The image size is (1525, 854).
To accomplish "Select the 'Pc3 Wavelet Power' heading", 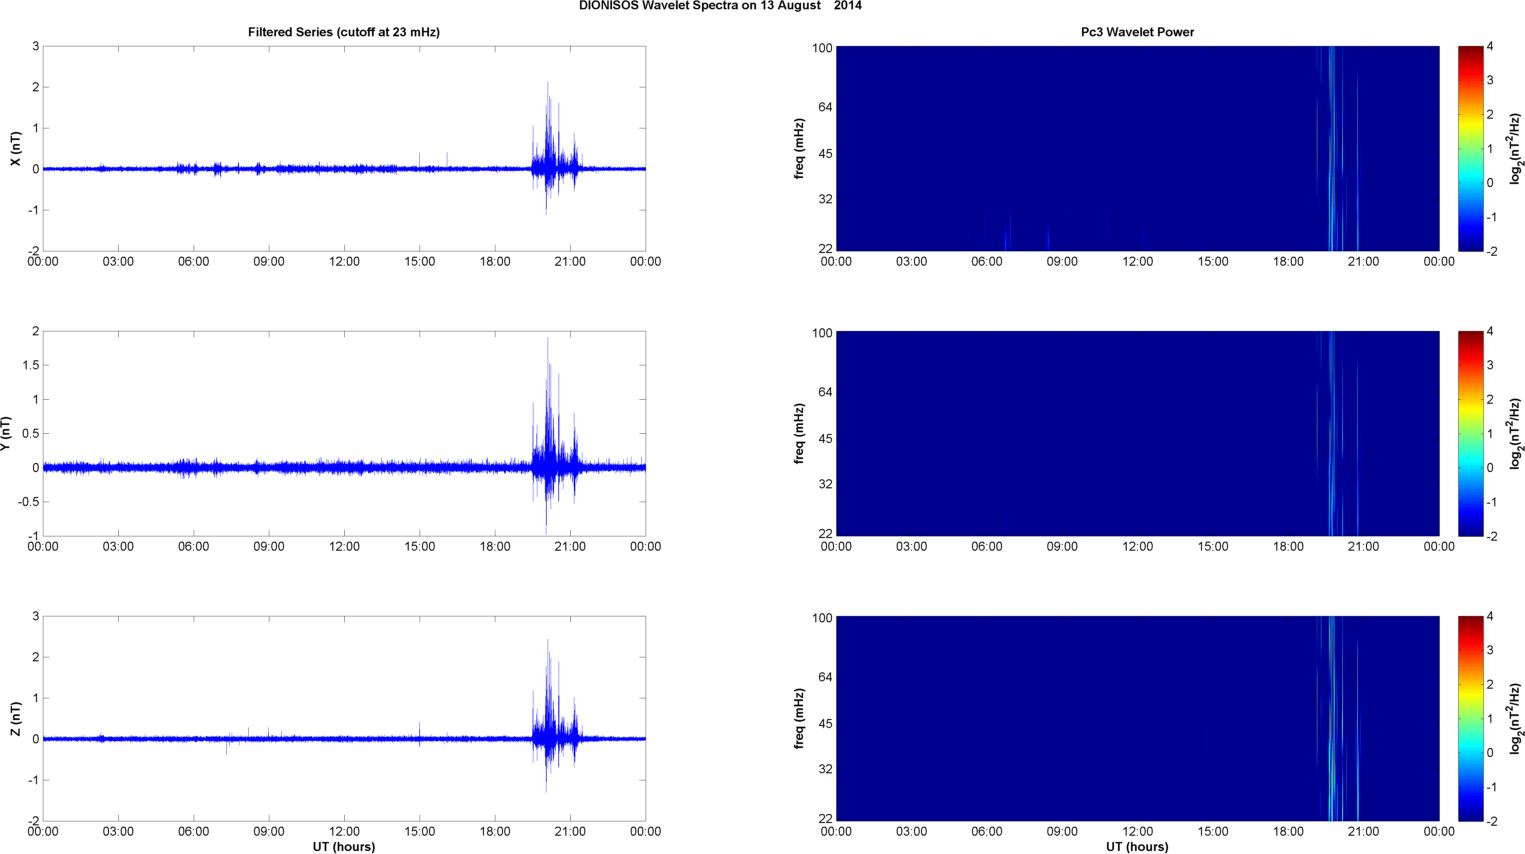I will coord(1137,32).
